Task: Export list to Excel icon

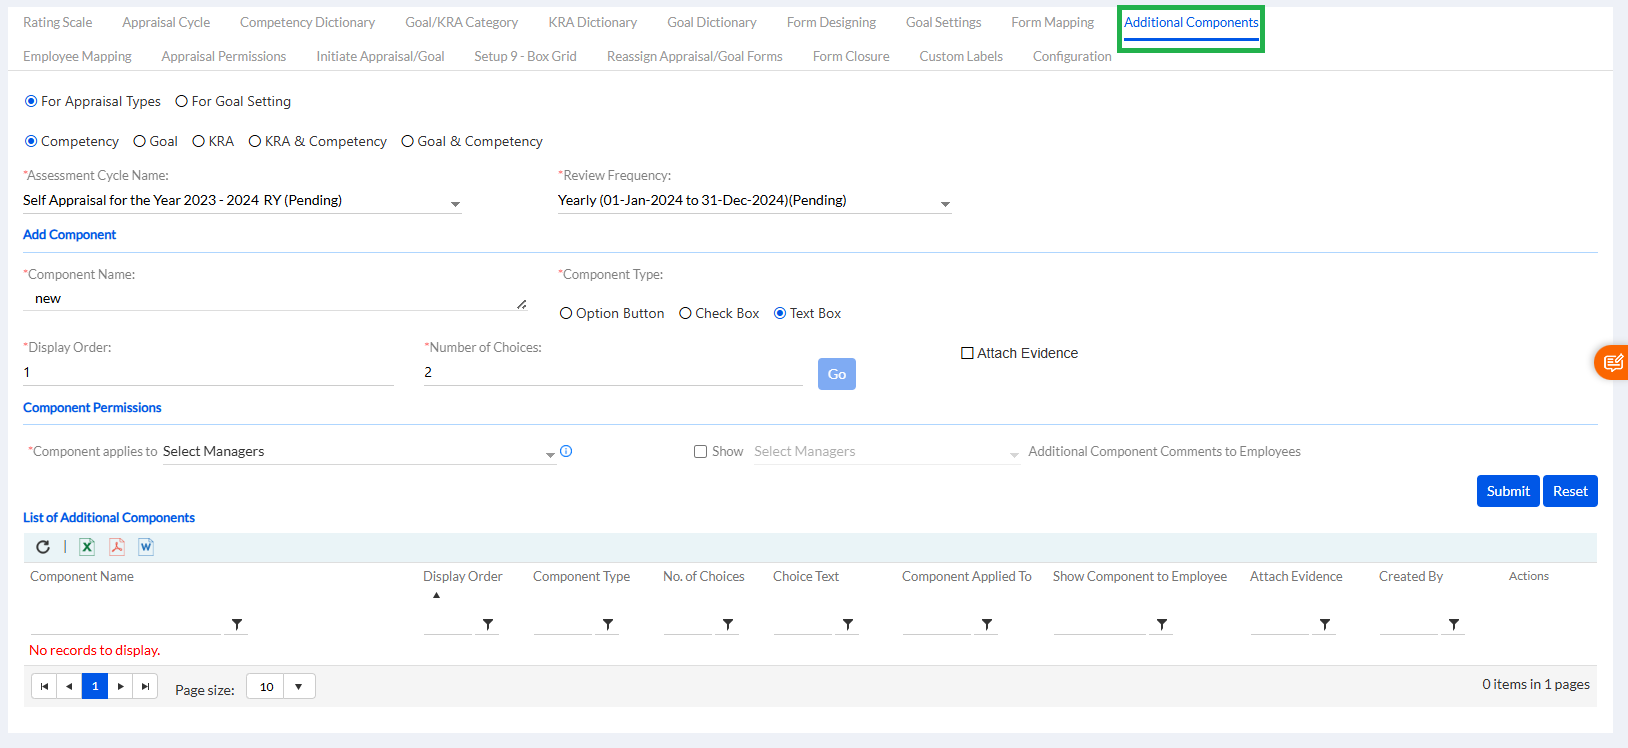Action: (x=87, y=547)
